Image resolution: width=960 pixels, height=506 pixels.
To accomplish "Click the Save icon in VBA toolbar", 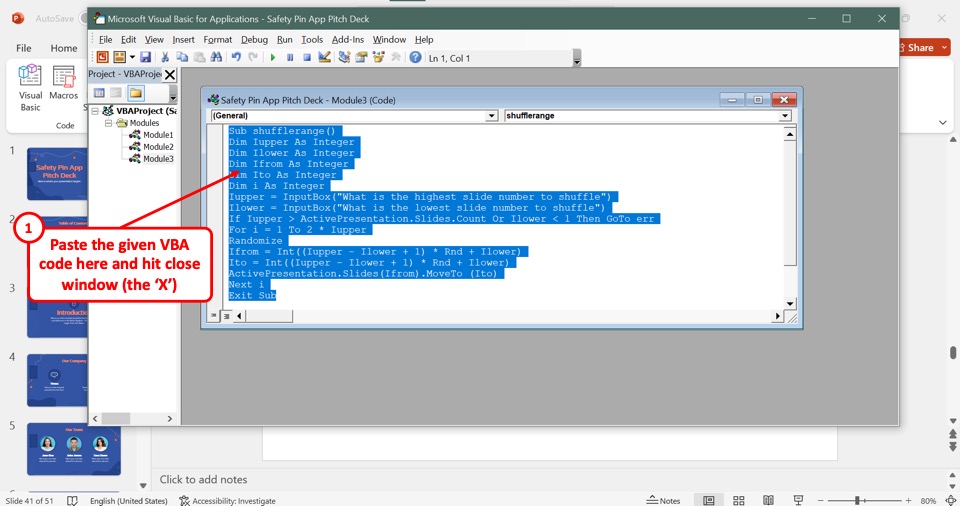I will pos(145,58).
